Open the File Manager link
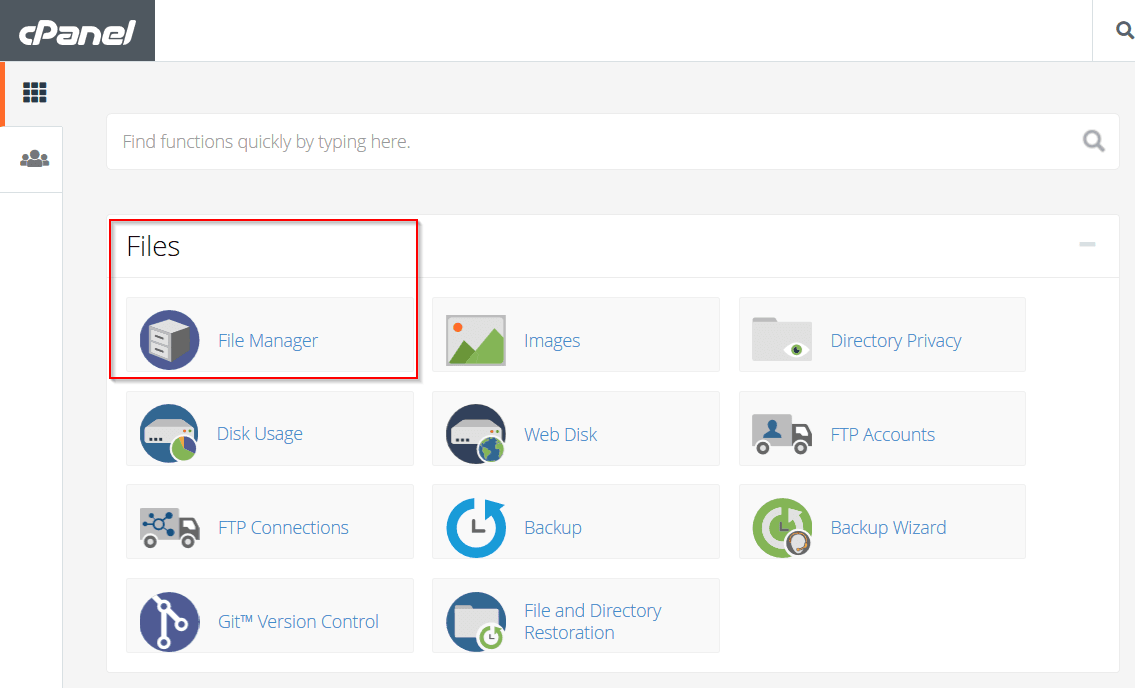The width and height of the screenshot is (1135, 688). tap(268, 340)
